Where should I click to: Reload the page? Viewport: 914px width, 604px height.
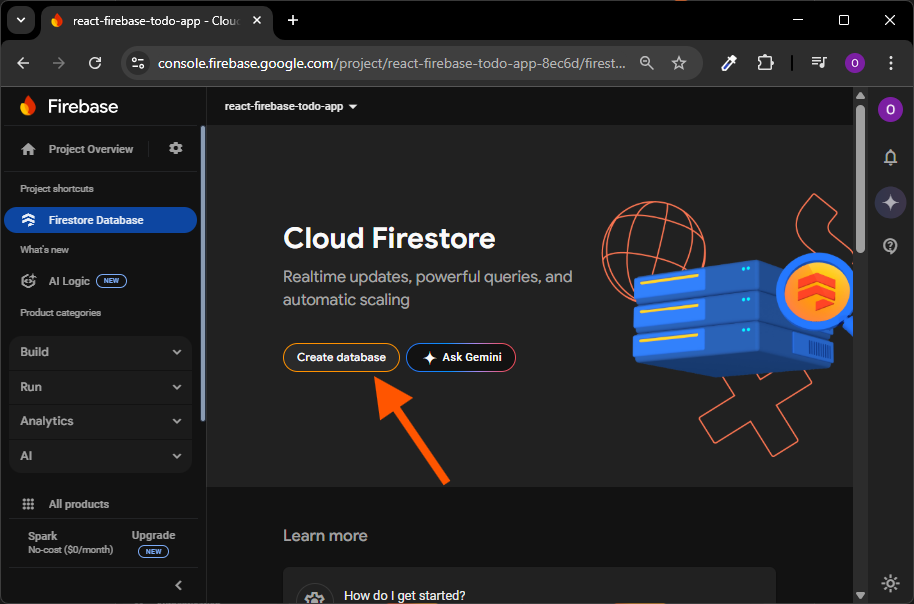[95, 63]
